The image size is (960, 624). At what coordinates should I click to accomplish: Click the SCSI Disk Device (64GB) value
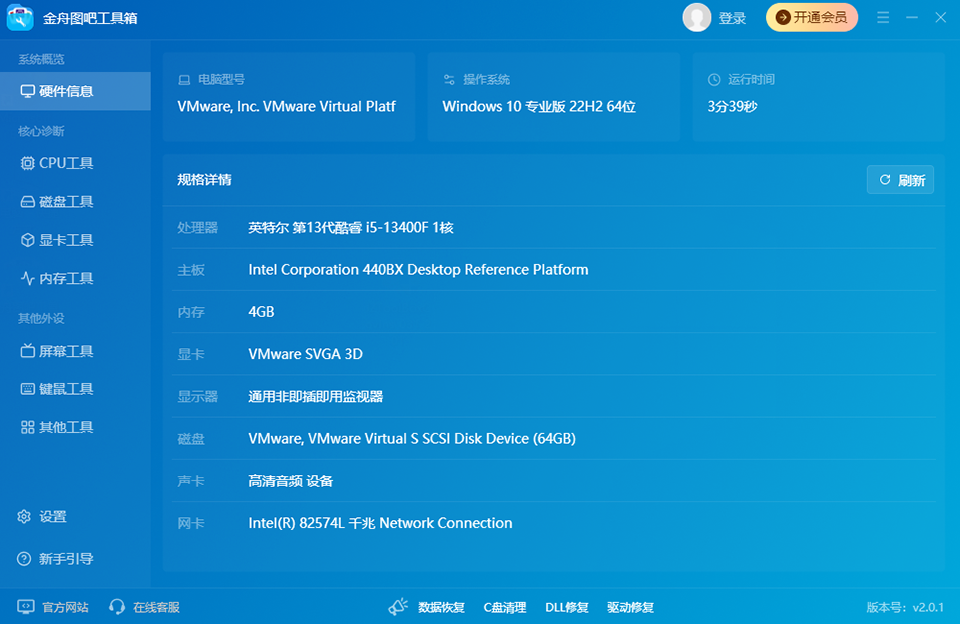(x=412, y=438)
